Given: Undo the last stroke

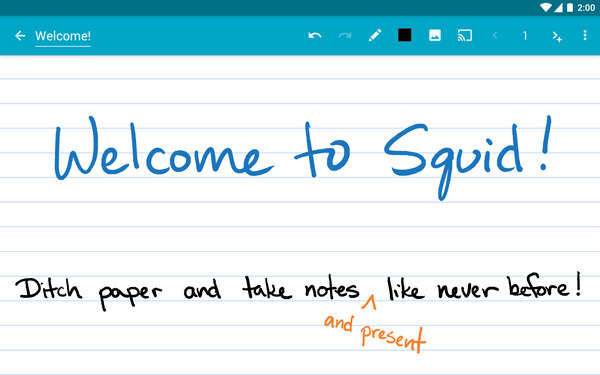Looking at the screenshot, I should tap(315, 36).
